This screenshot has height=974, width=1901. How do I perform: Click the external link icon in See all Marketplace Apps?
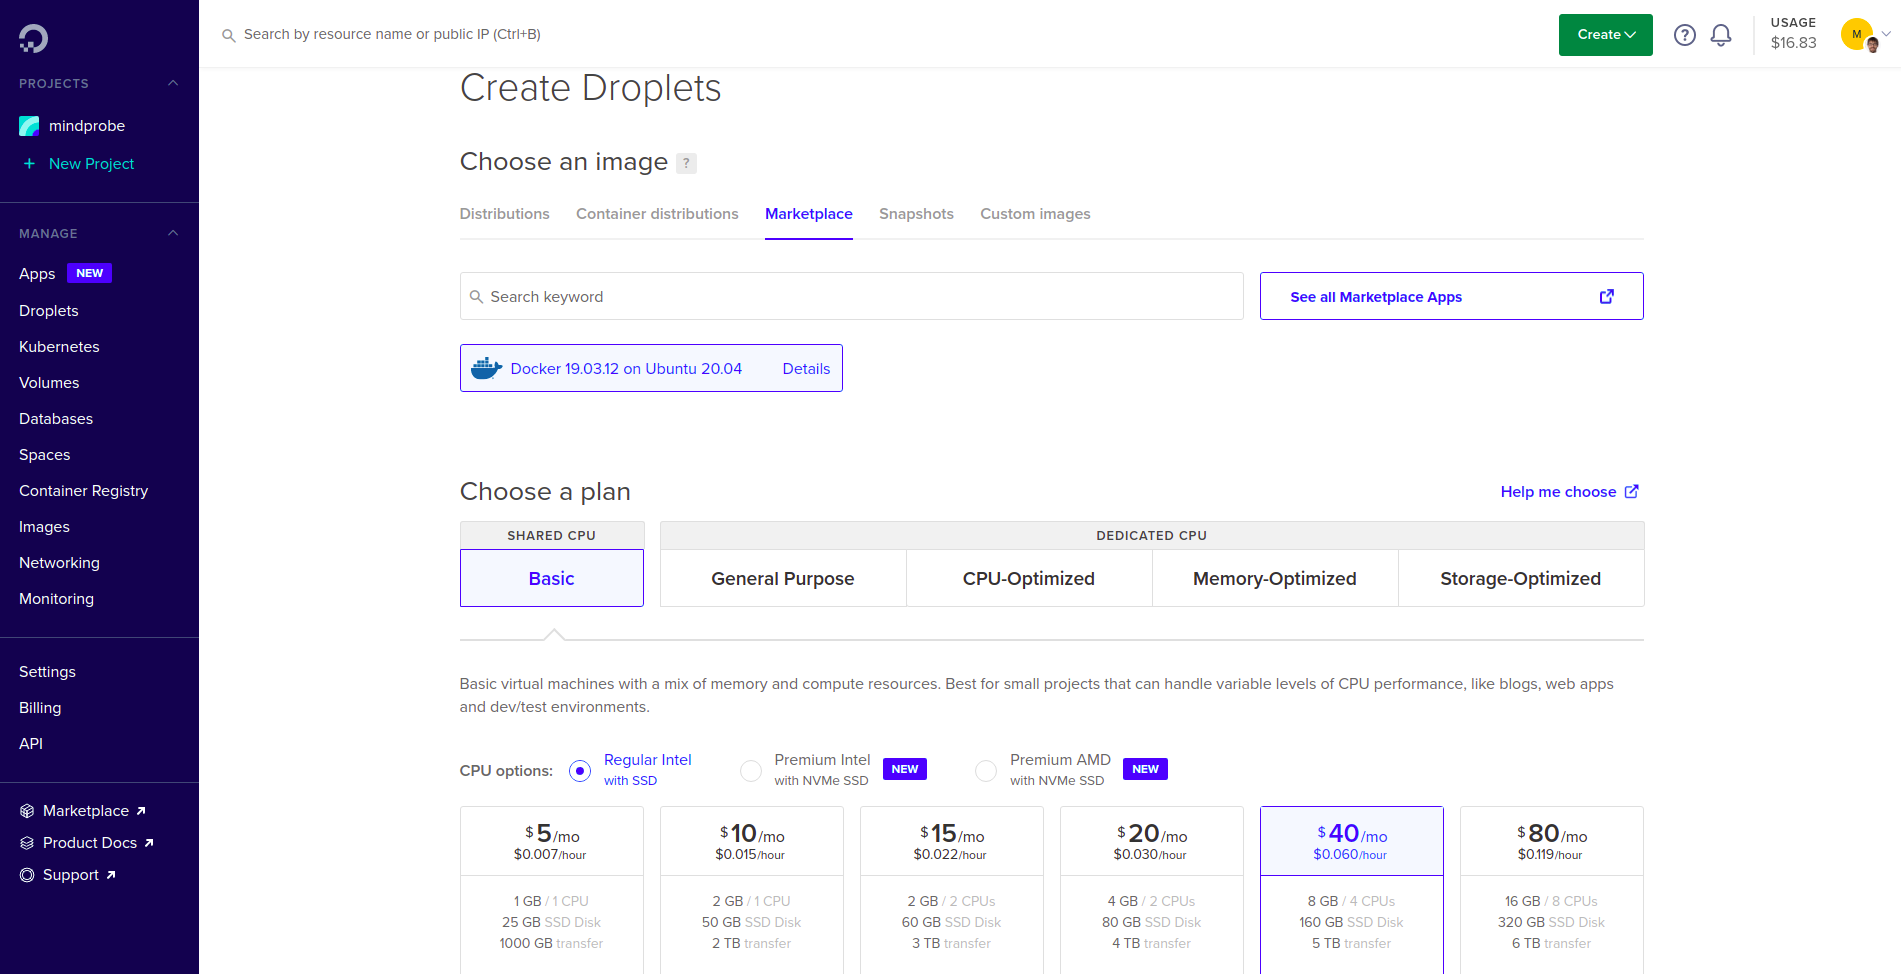1607,296
